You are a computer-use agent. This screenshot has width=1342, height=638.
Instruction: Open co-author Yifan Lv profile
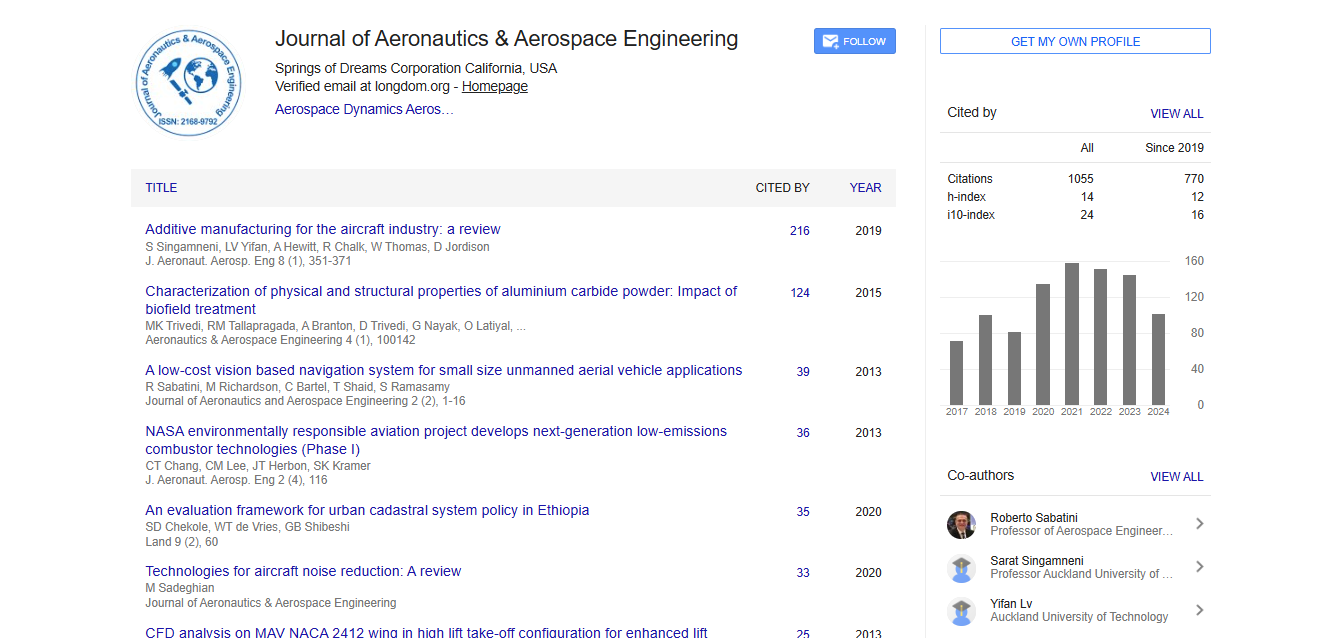[1011, 604]
